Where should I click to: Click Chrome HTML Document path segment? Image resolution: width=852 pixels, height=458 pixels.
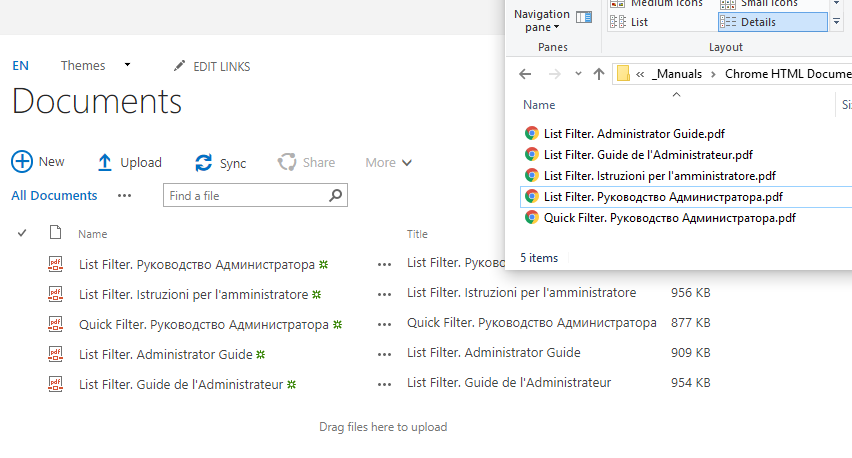[x=788, y=74]
